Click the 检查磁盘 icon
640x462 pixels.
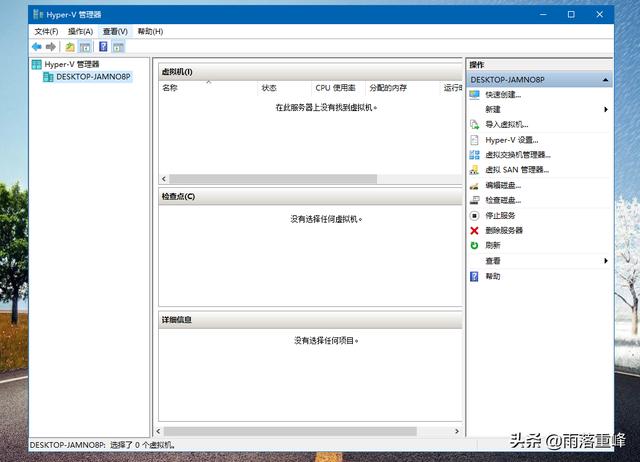click(474, 200)
